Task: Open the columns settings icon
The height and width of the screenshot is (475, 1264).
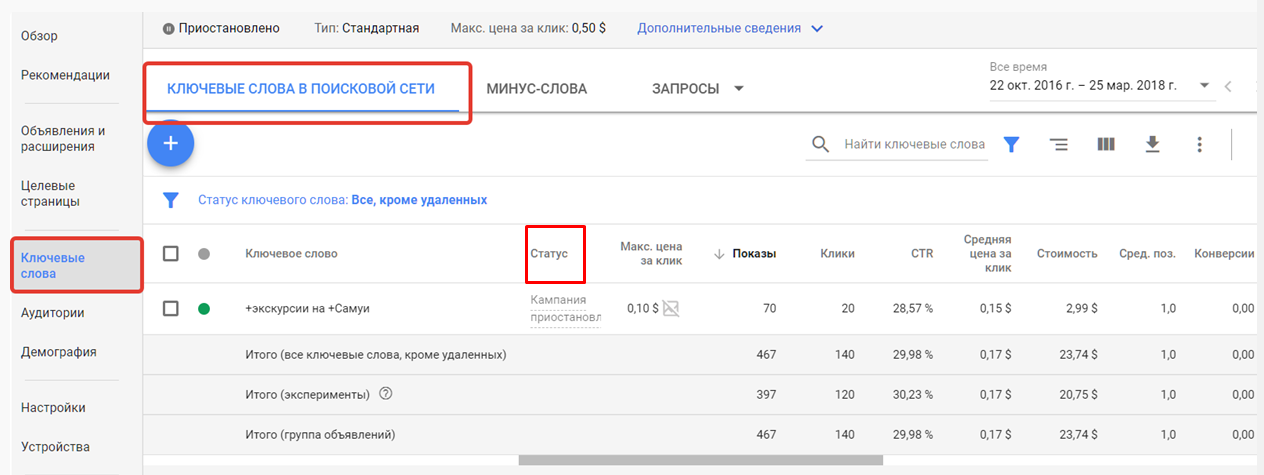Action: 1105,145
